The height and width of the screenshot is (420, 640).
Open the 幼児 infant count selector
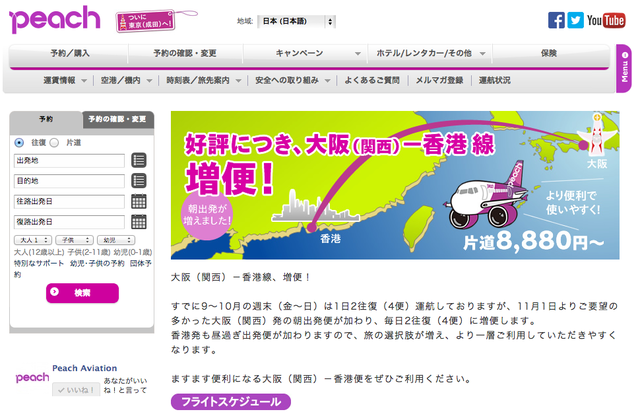click(x=116, y=240)
